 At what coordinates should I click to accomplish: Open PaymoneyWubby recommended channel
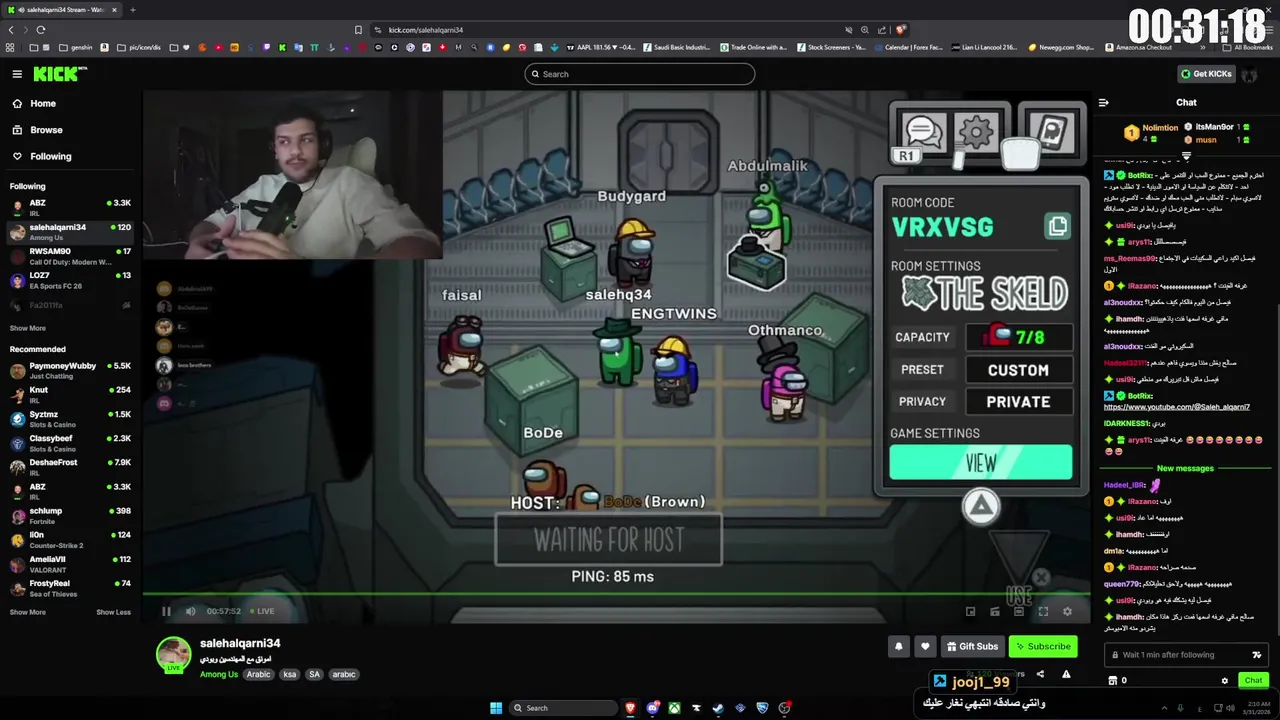70,370
